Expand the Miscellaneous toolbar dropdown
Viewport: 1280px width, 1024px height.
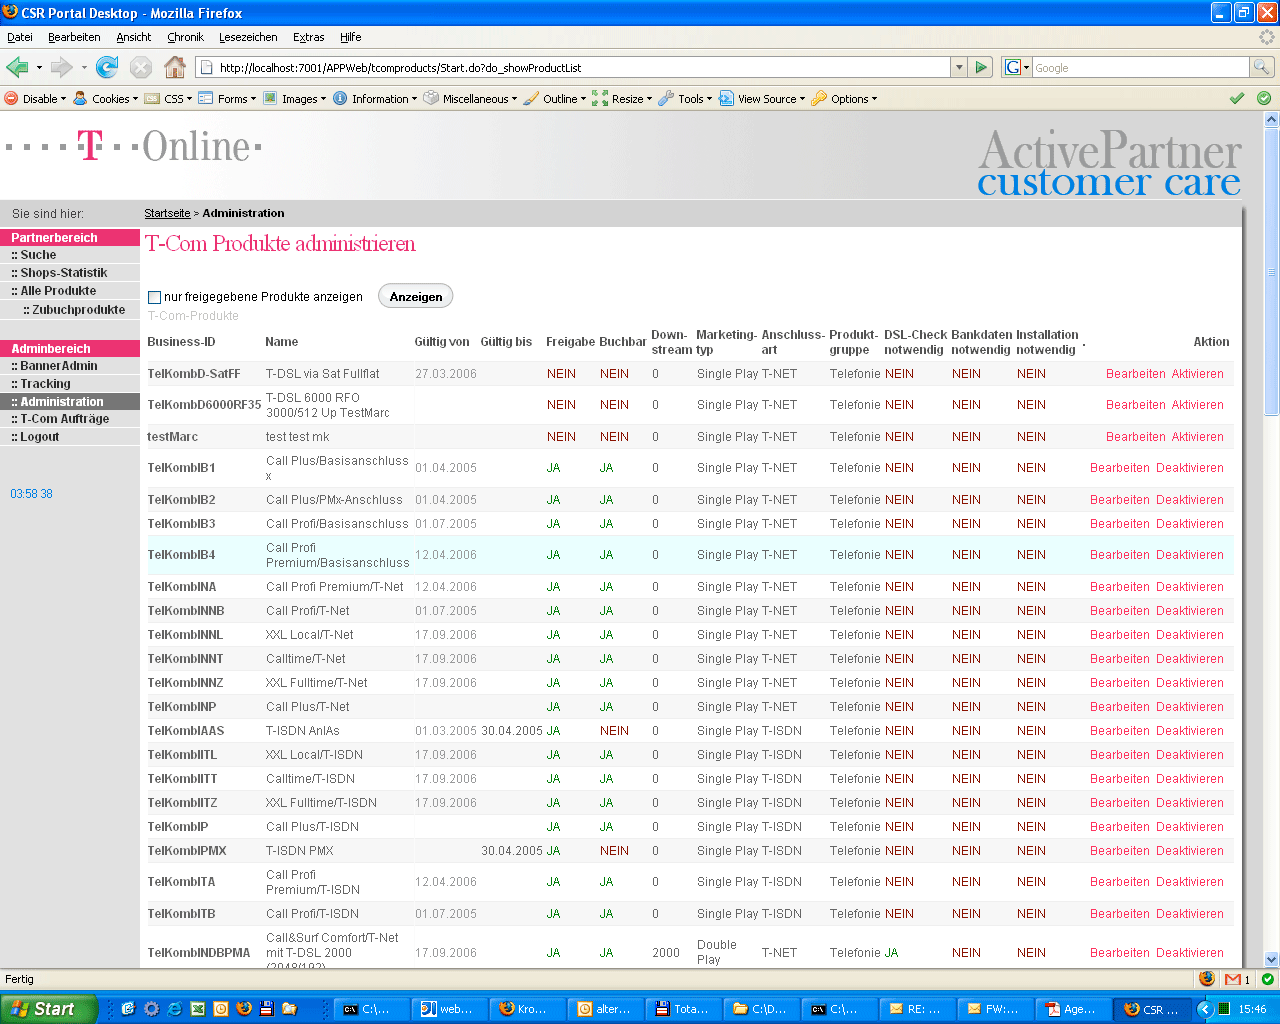click(470, 99)
